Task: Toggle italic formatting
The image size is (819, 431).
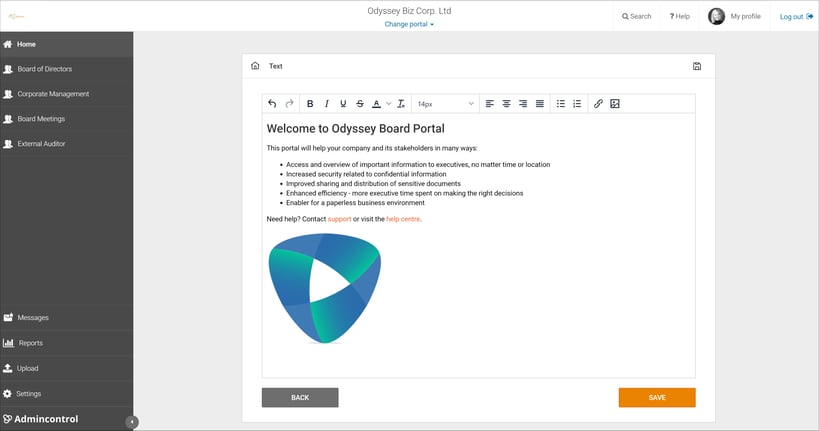Action: tap(326, 103)
